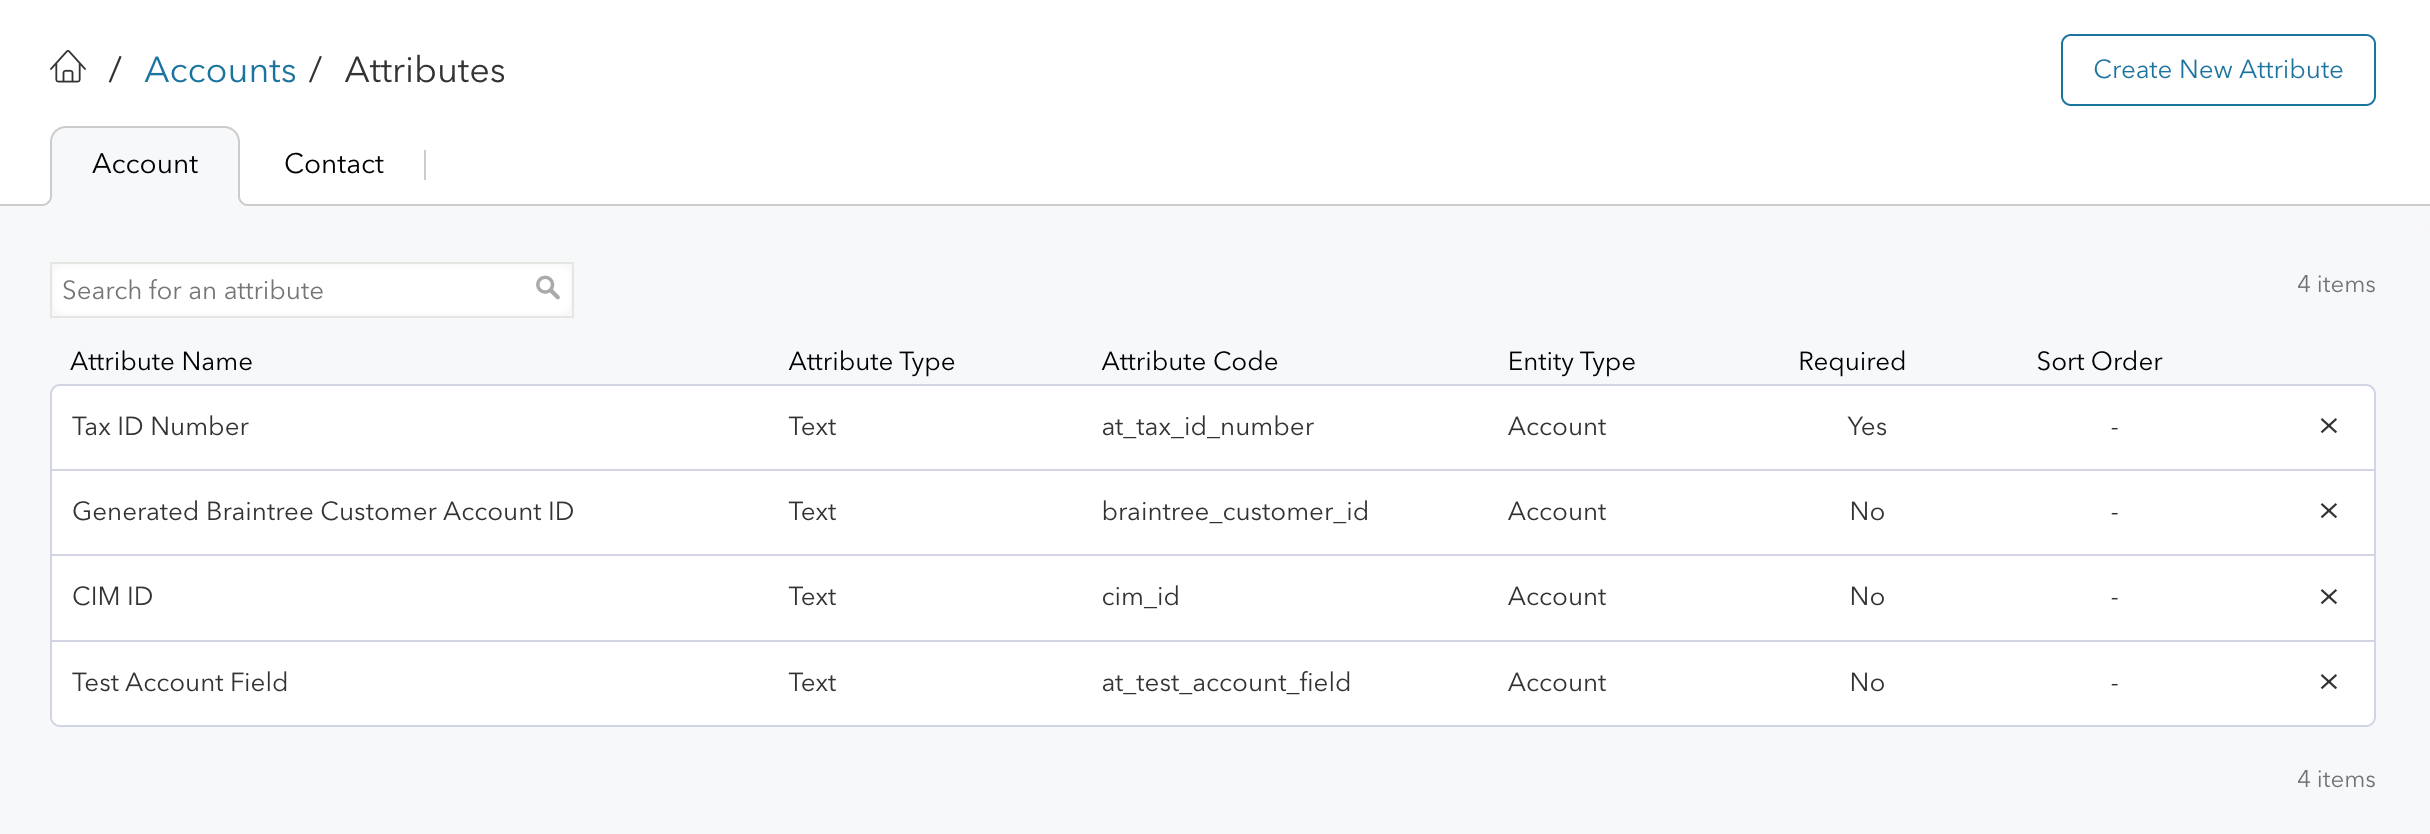Switch to the Contact tab
This screenshot has height=834, width=2430.
[333, 164]
